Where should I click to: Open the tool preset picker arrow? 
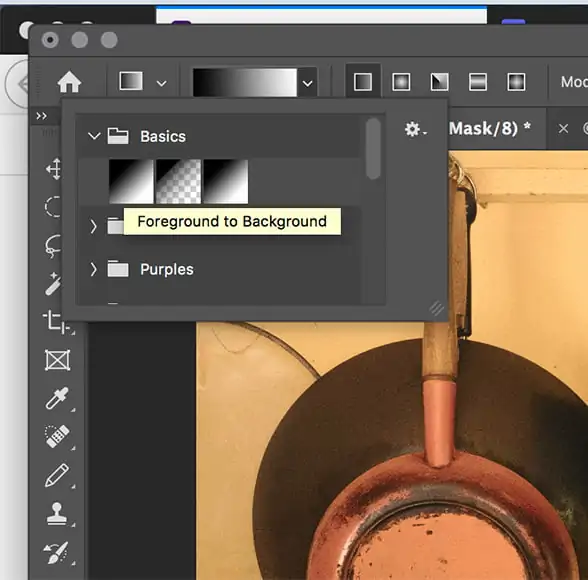tap(162, 83)
